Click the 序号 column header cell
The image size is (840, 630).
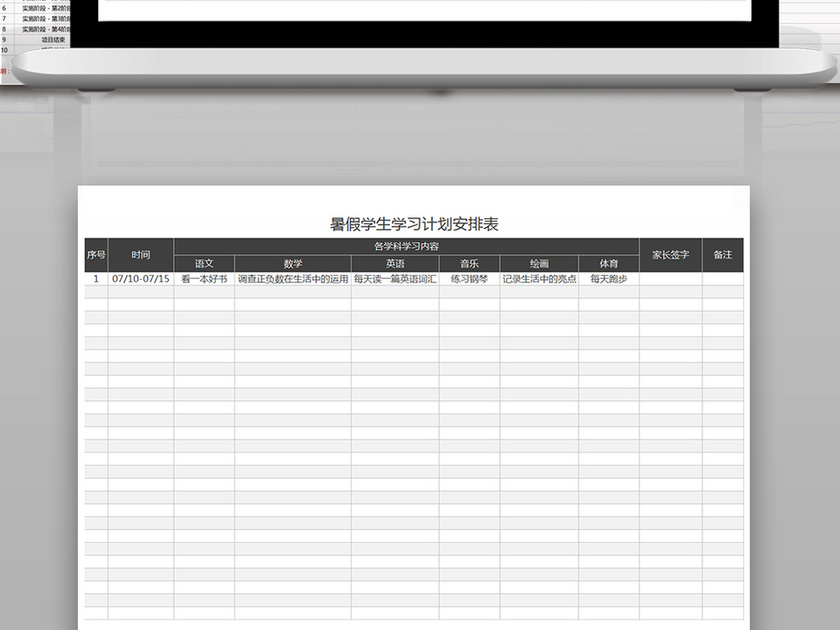tap(97, 256)
